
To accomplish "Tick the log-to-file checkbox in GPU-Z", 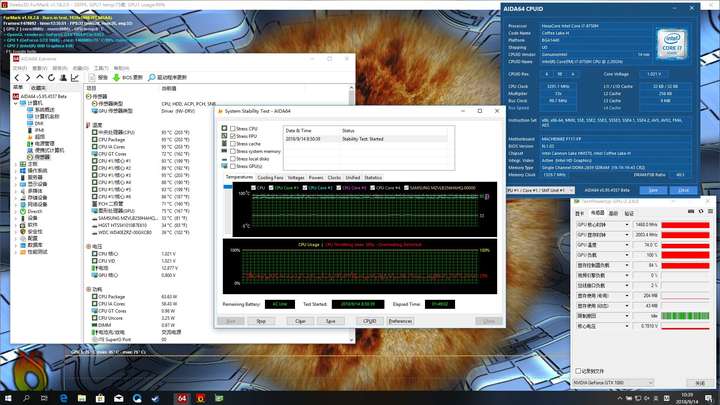I will [578, 371].
